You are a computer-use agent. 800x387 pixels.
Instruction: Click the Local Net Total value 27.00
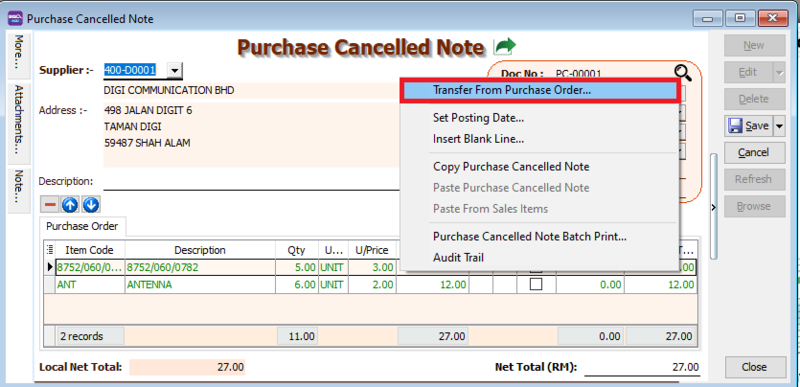coord(187,367)
